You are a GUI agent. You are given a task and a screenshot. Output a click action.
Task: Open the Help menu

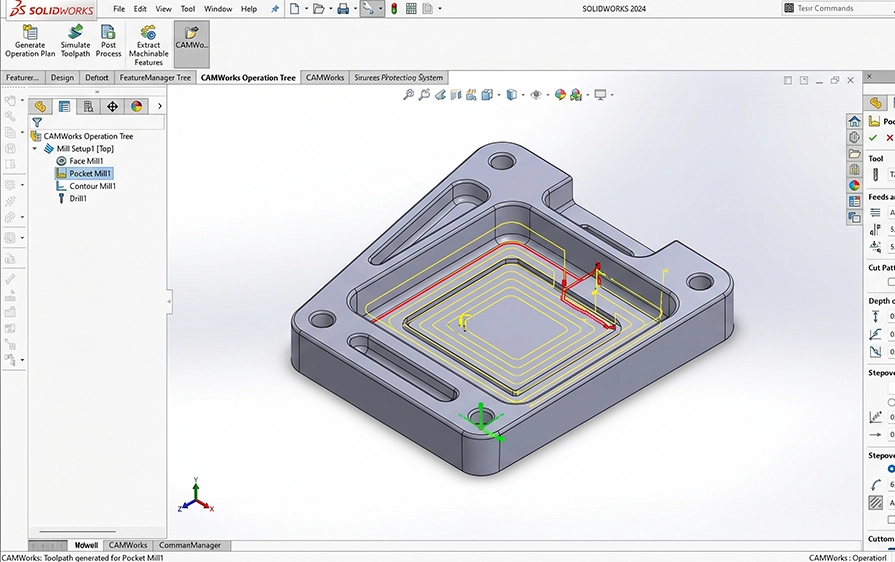click(249, 9)
